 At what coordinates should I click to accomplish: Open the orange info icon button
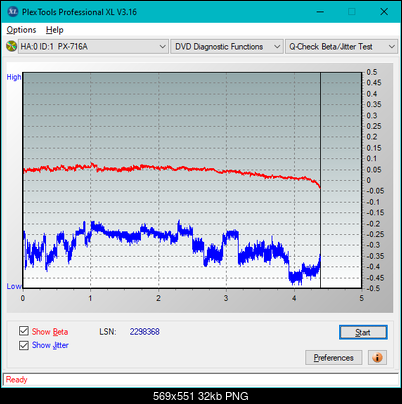(377, 358)
